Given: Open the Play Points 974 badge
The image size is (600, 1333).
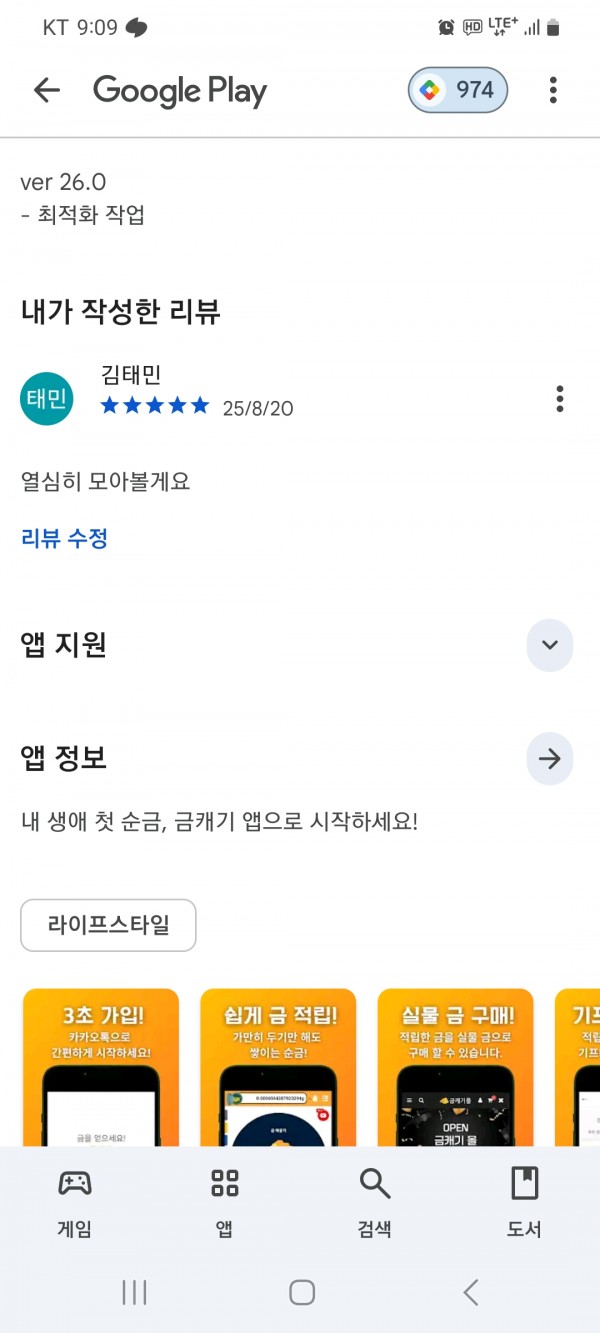Looking at the screenshot, I should tap(458, 90).
